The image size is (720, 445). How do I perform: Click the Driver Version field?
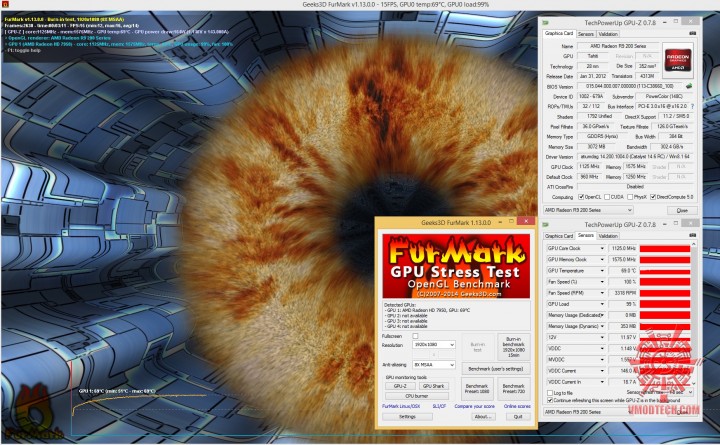pyautogui.click(x=635, y=157)
